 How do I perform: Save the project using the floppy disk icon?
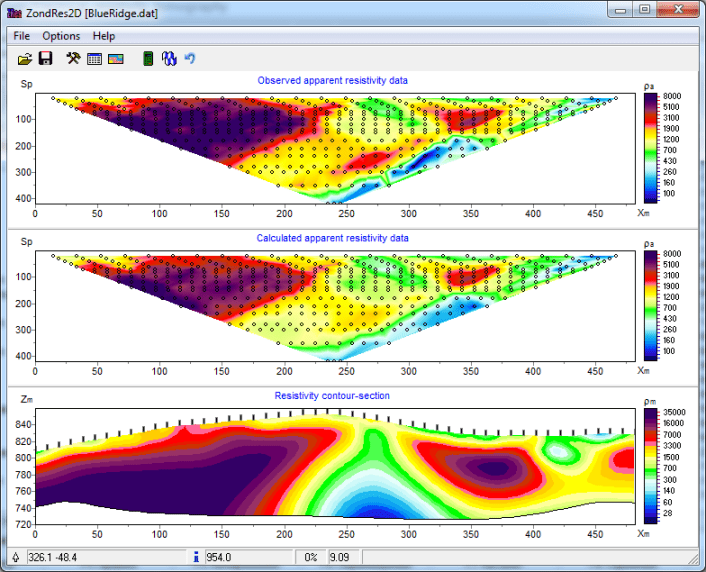pos(45,59)
